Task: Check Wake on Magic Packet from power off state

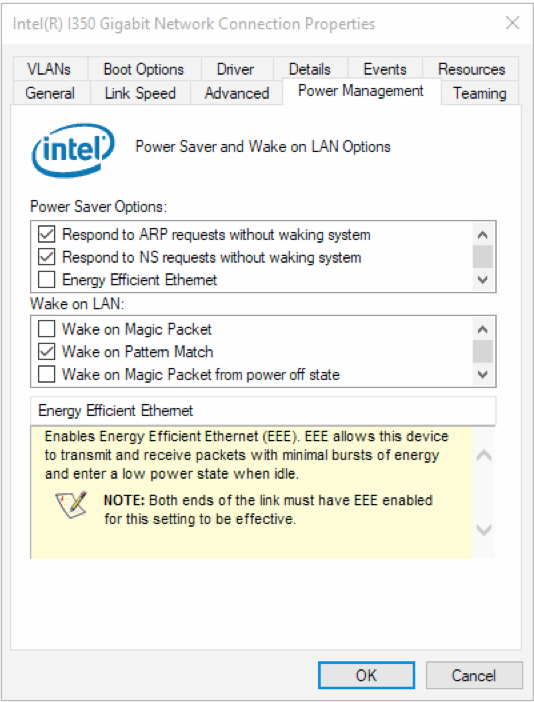Action: [47, 374]
